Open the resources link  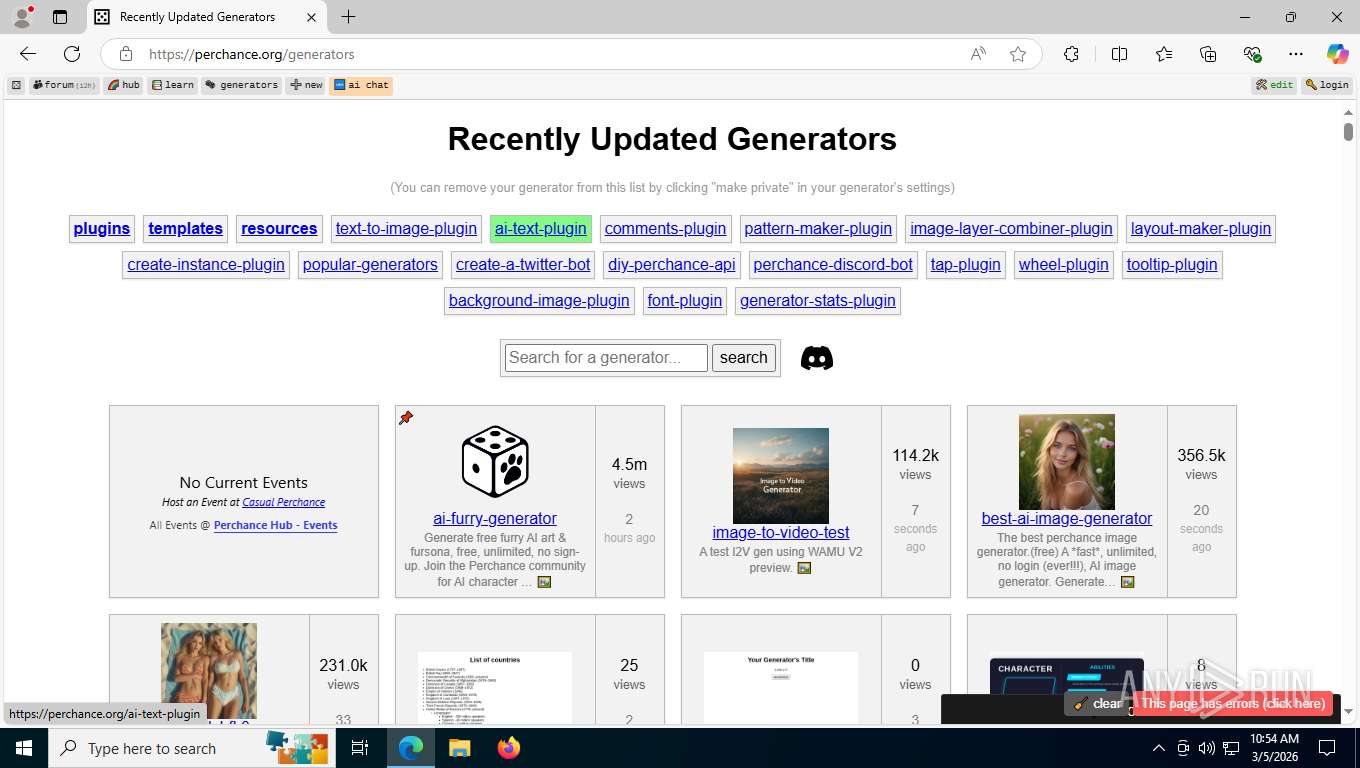coord(279,229)
